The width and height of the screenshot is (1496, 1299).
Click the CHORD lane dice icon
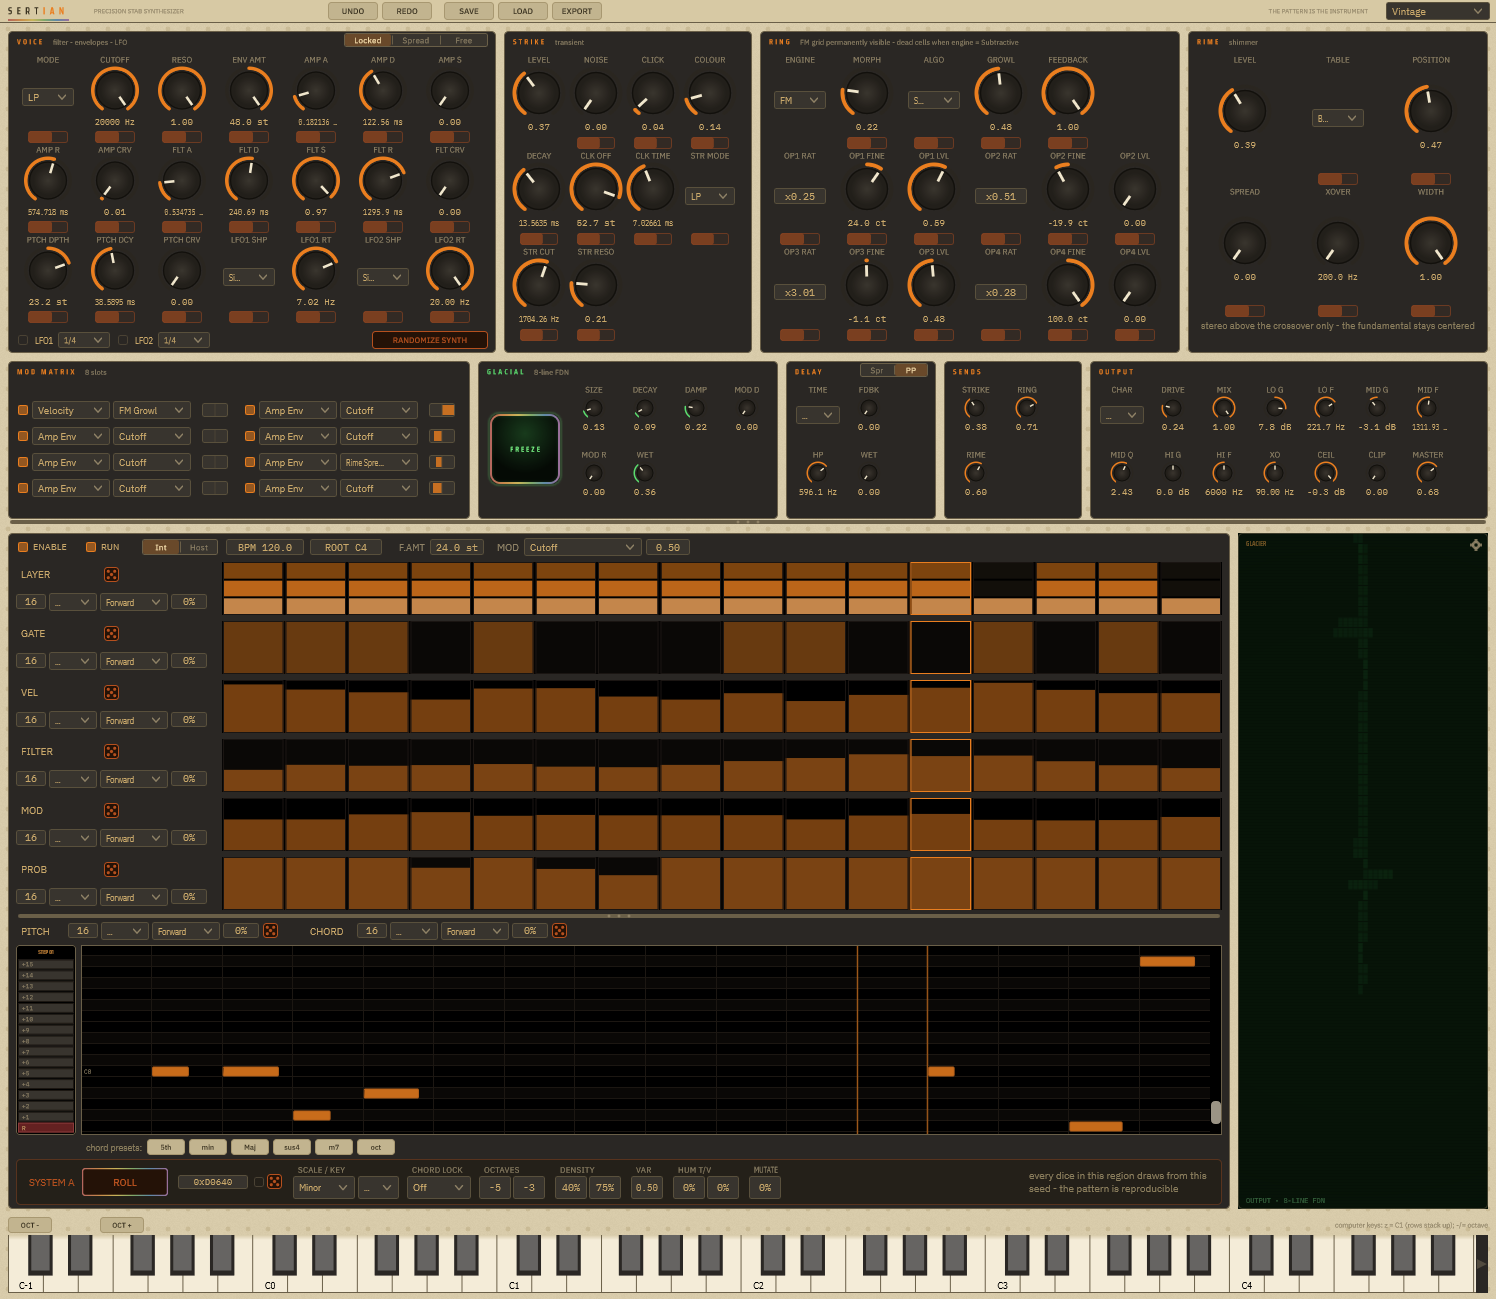pyautogui.click(x=559, y=931)
